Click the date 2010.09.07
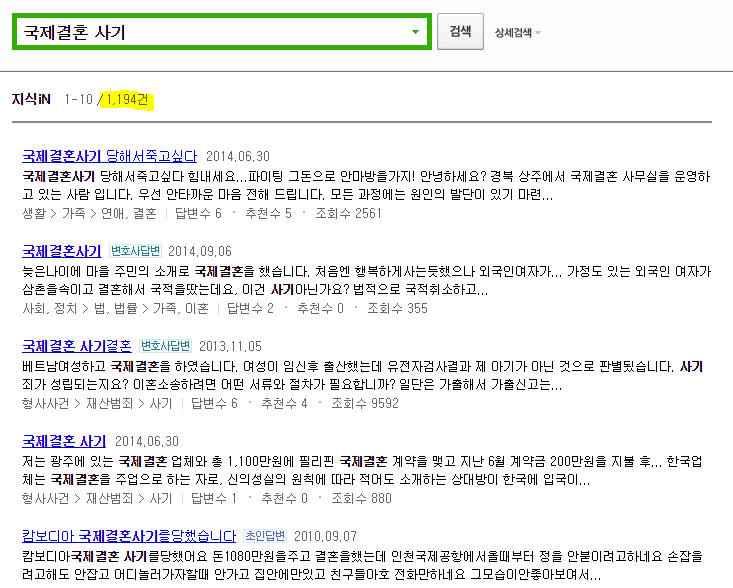Screen dimensions: 733x588 tap(325, 536)
